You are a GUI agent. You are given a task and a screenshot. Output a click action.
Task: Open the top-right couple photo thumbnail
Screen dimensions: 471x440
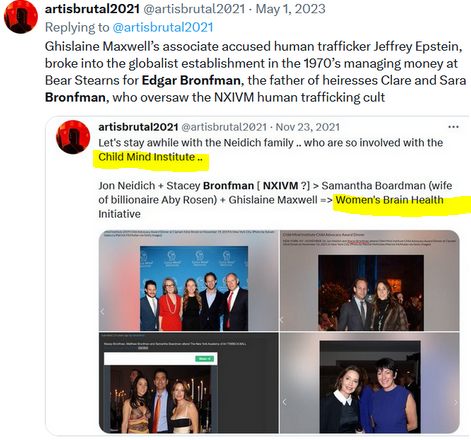[370, 280]
